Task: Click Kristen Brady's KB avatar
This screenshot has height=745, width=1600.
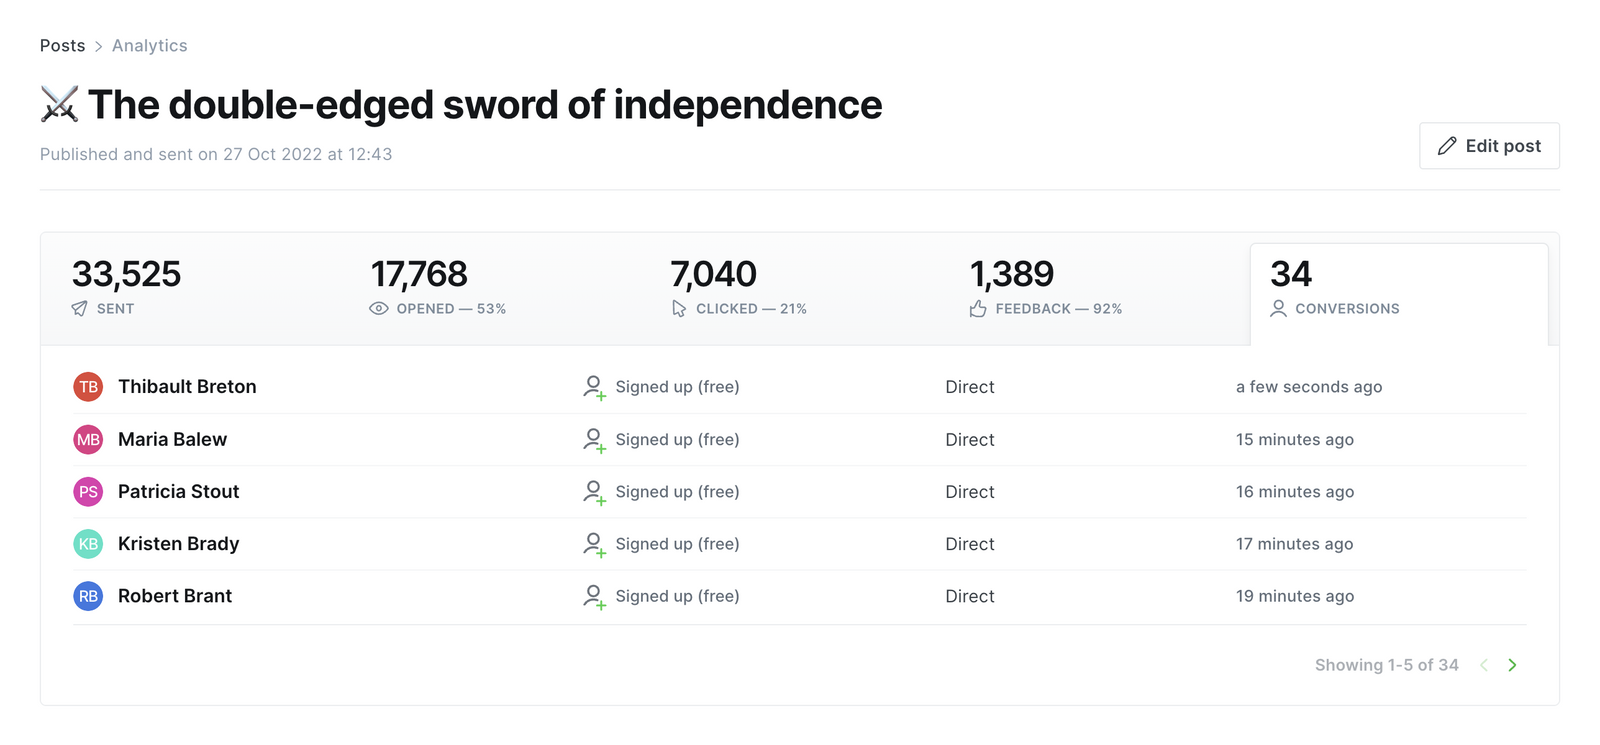Action: pyautogui.click(x=88, y=544)
